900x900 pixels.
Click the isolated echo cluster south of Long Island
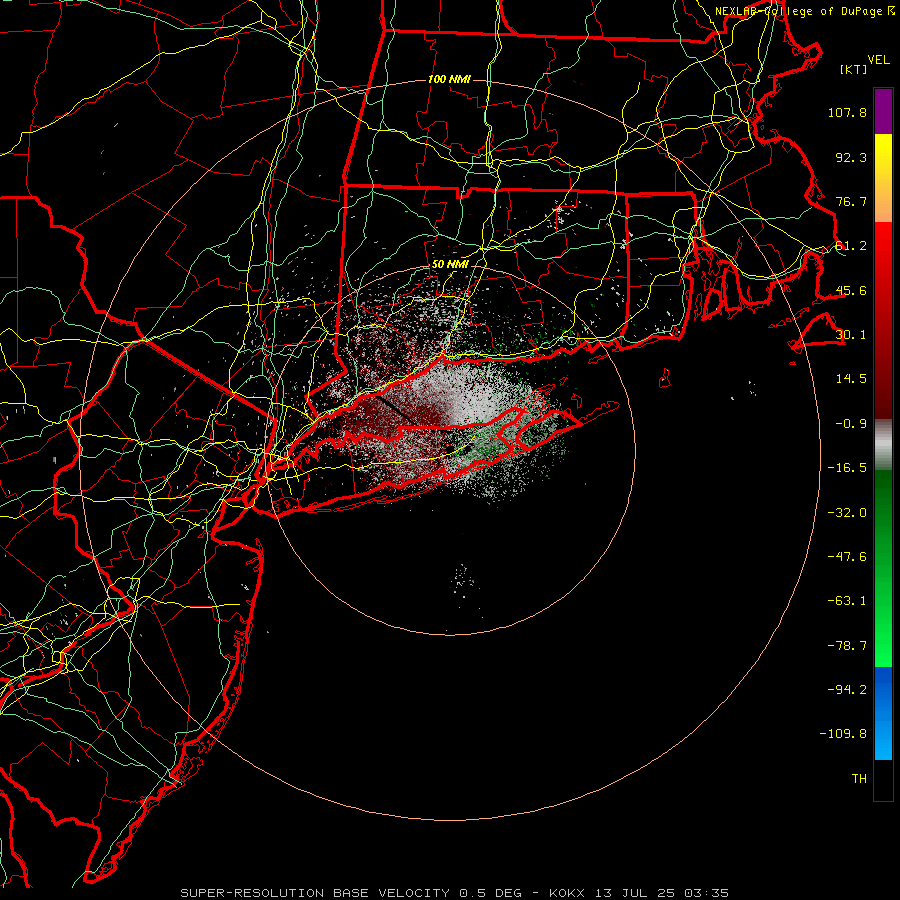[x=463, y=581]
